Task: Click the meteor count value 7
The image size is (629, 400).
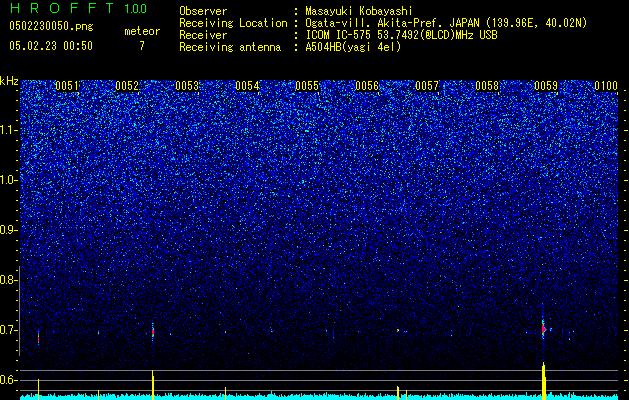Action: [x=142, y=46]
